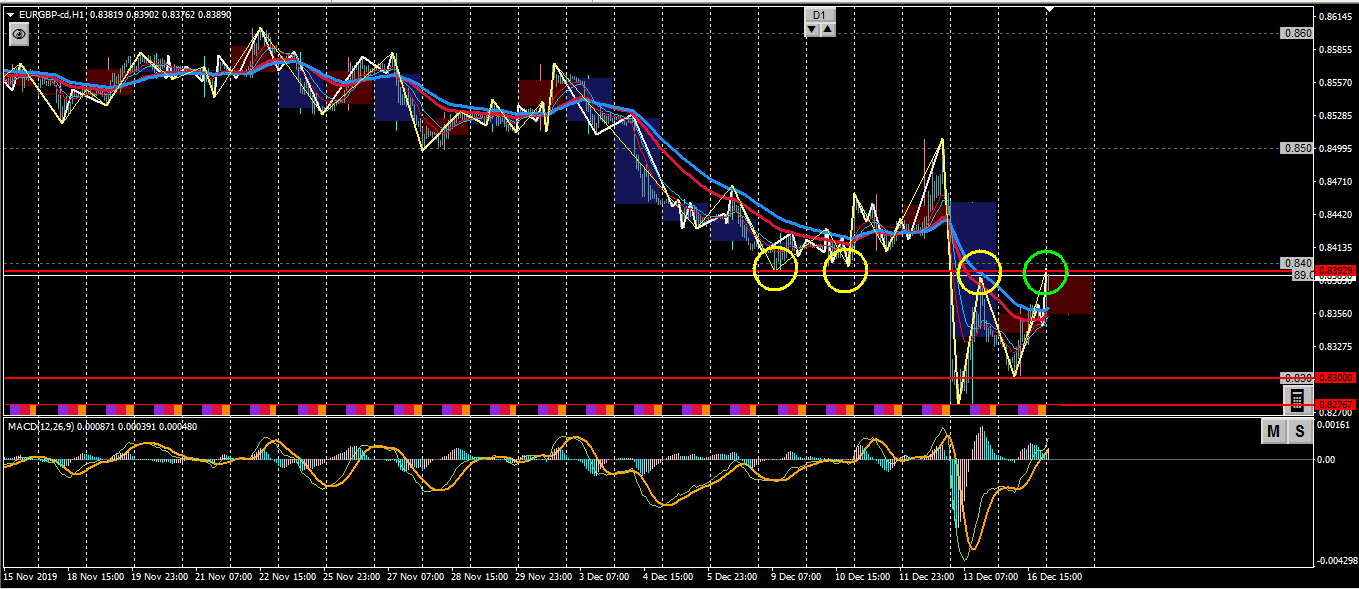Click the 16 Dec 15:00 time label
Image resolution: width=1359 pixels, height=589 pixels.
(x=1055, y=577)
